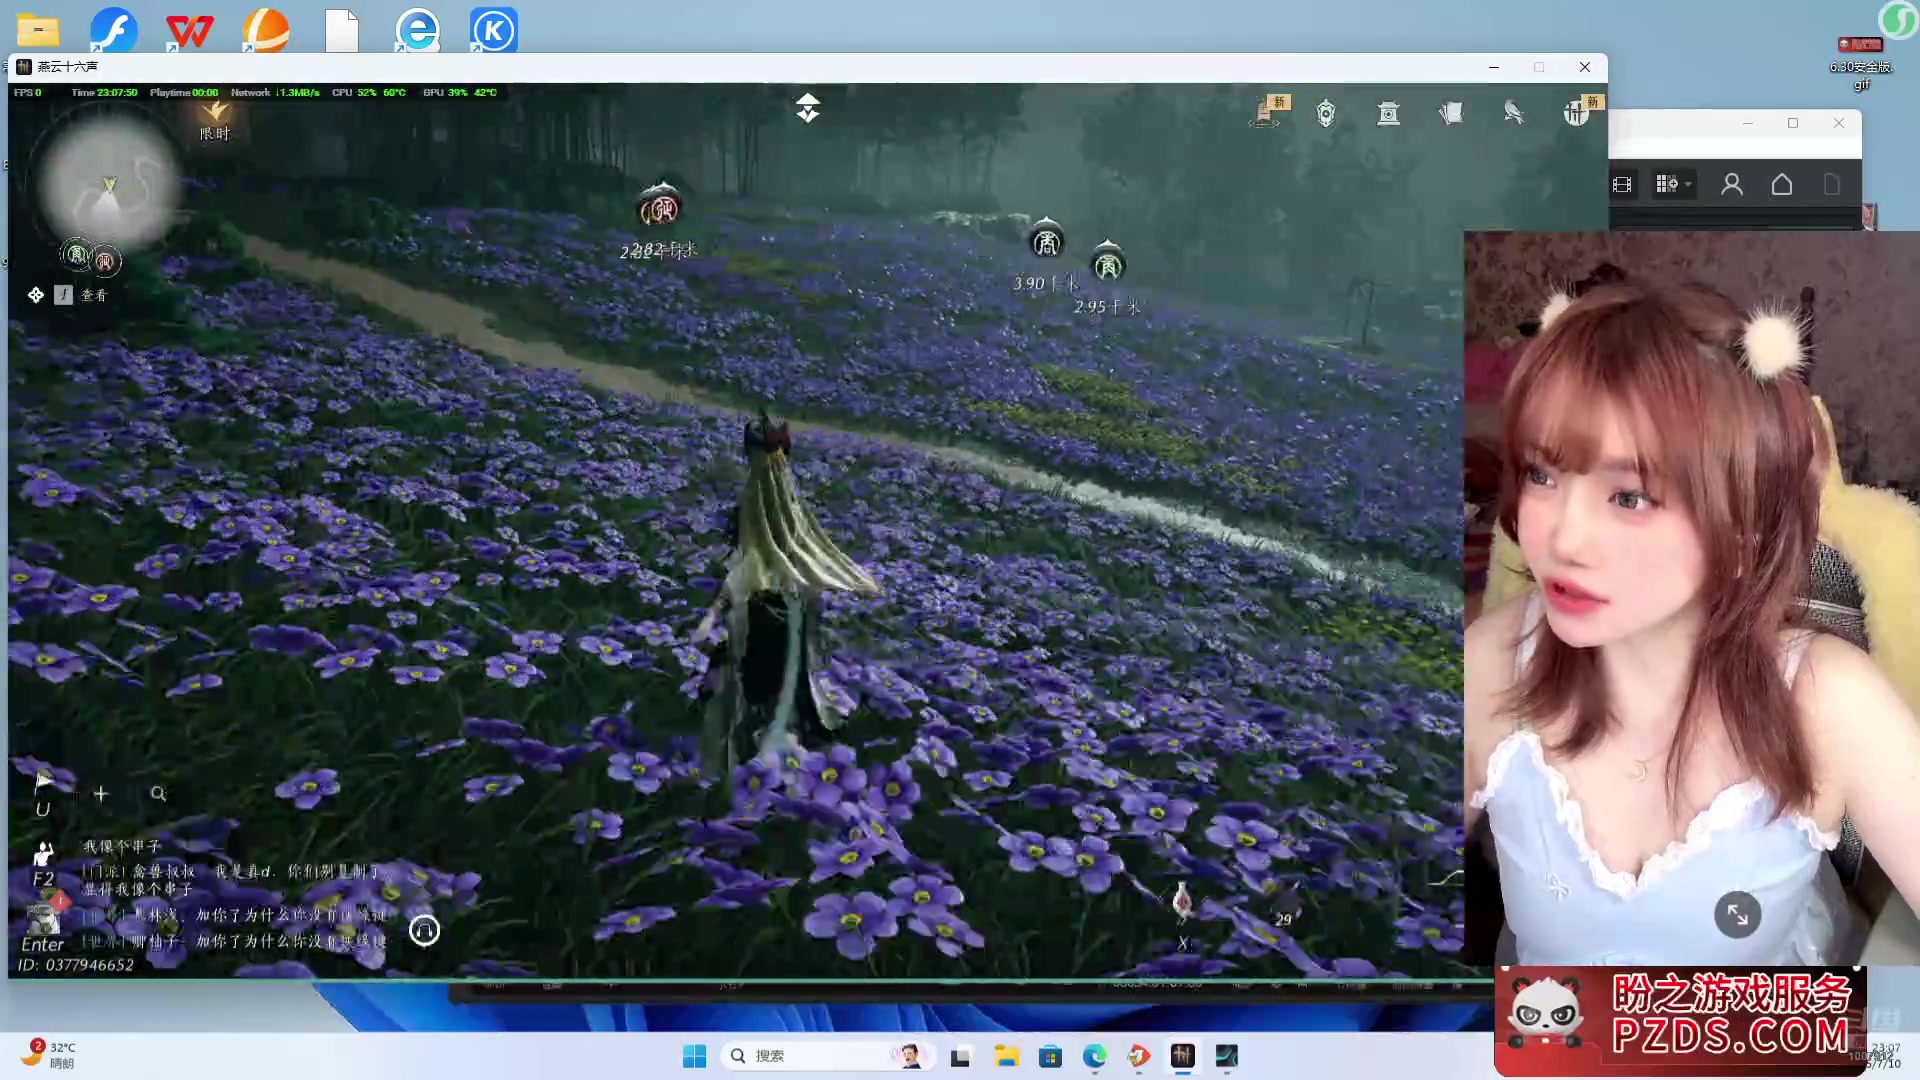Open Task View on the taskbar

pyautogui.click(x=961, y=1056)
